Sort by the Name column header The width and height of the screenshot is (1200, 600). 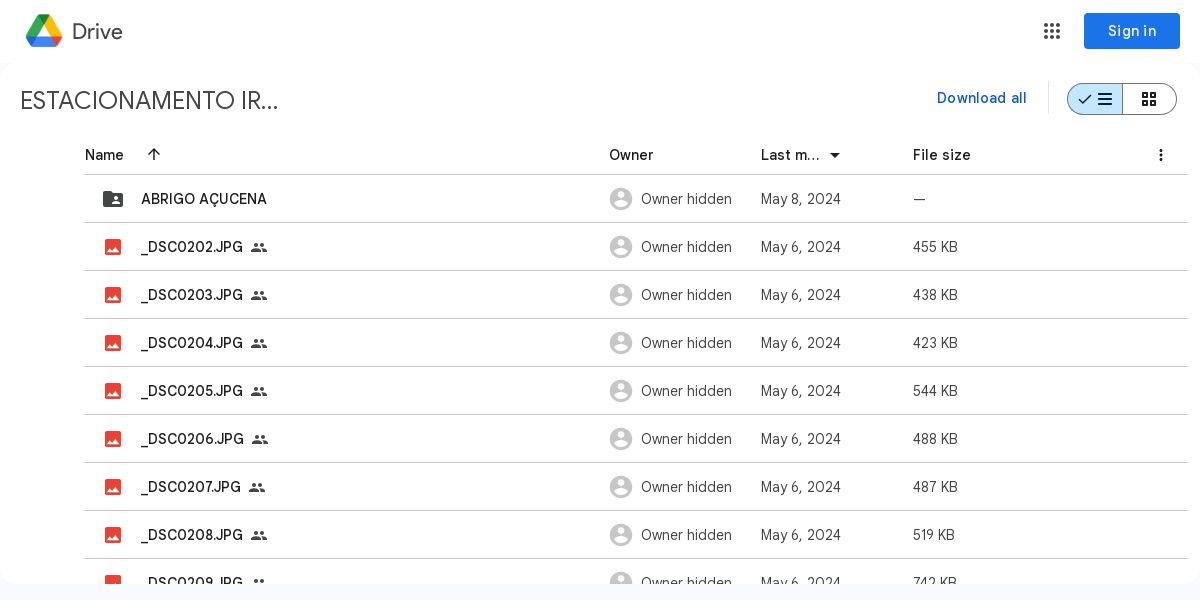[x=104, y=155]
